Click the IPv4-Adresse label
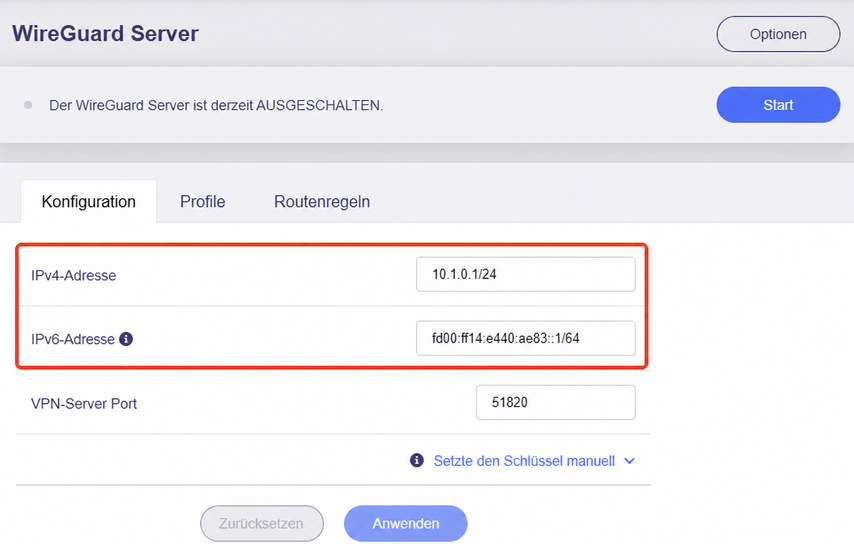Screen dimensions: 854x544 [74, 275]
